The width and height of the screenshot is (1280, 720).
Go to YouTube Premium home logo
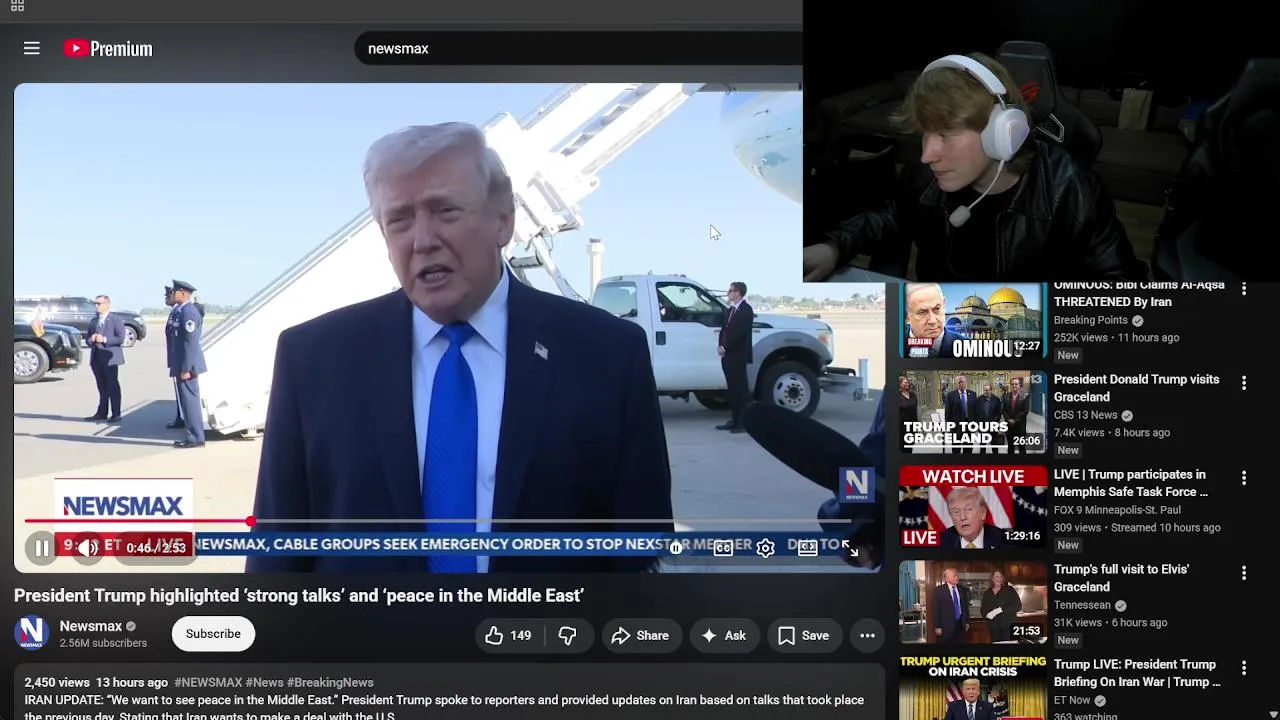click(x=108, y=48)
